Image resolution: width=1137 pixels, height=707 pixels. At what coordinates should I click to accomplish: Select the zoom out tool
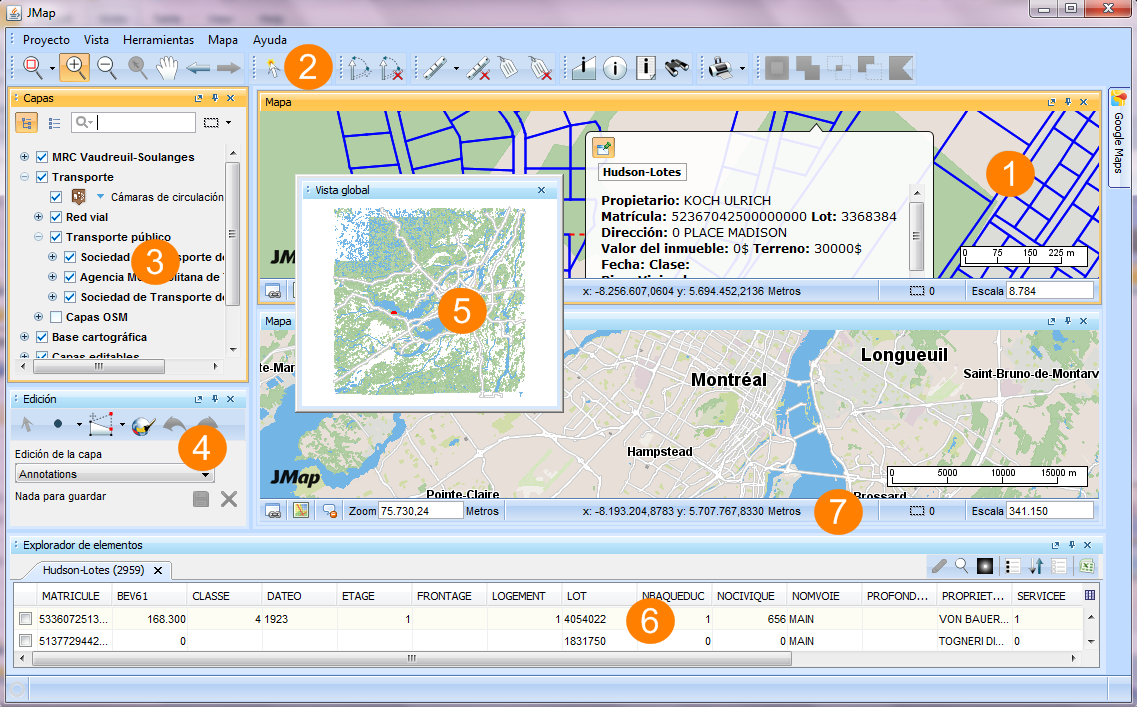[x=107, y=67]
